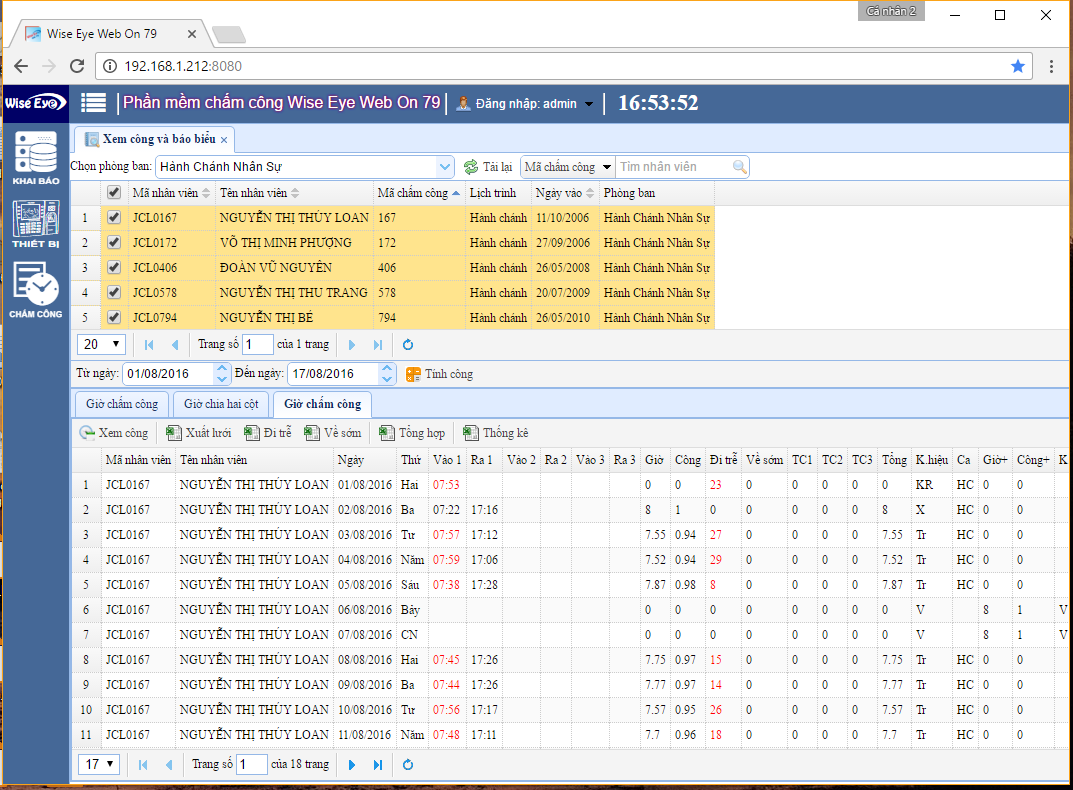
Task: Toggle the select-all checkbox in employee header
Action: pos(114,193)
